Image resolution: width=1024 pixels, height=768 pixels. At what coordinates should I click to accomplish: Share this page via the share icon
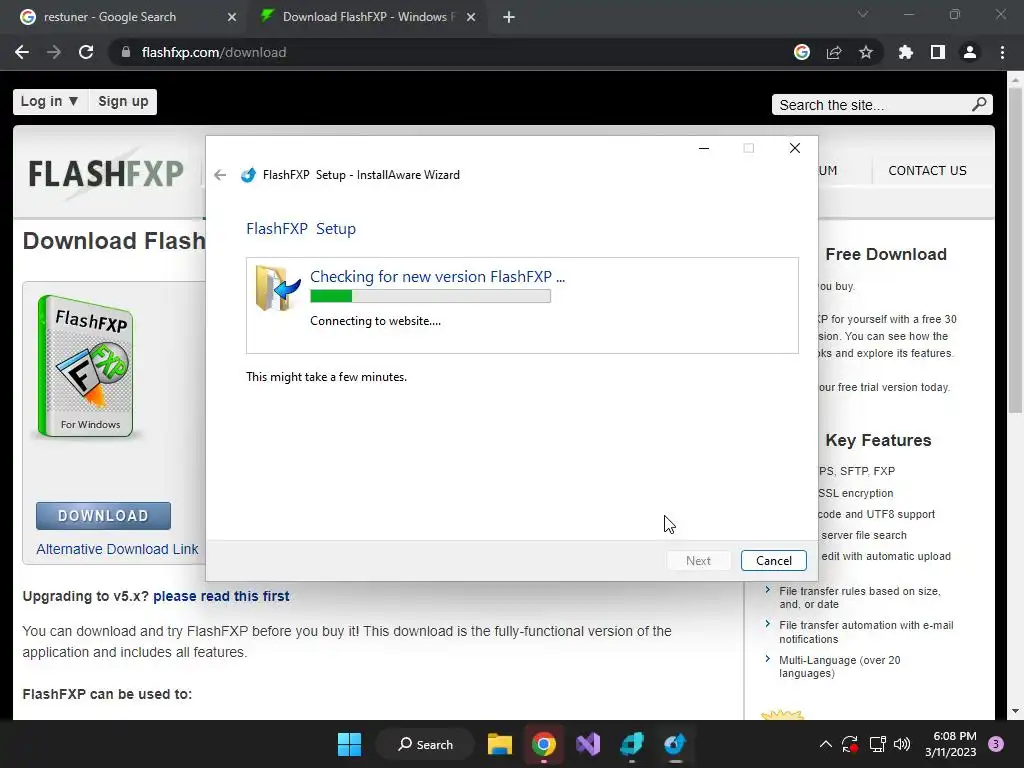(x=833, y=52)
